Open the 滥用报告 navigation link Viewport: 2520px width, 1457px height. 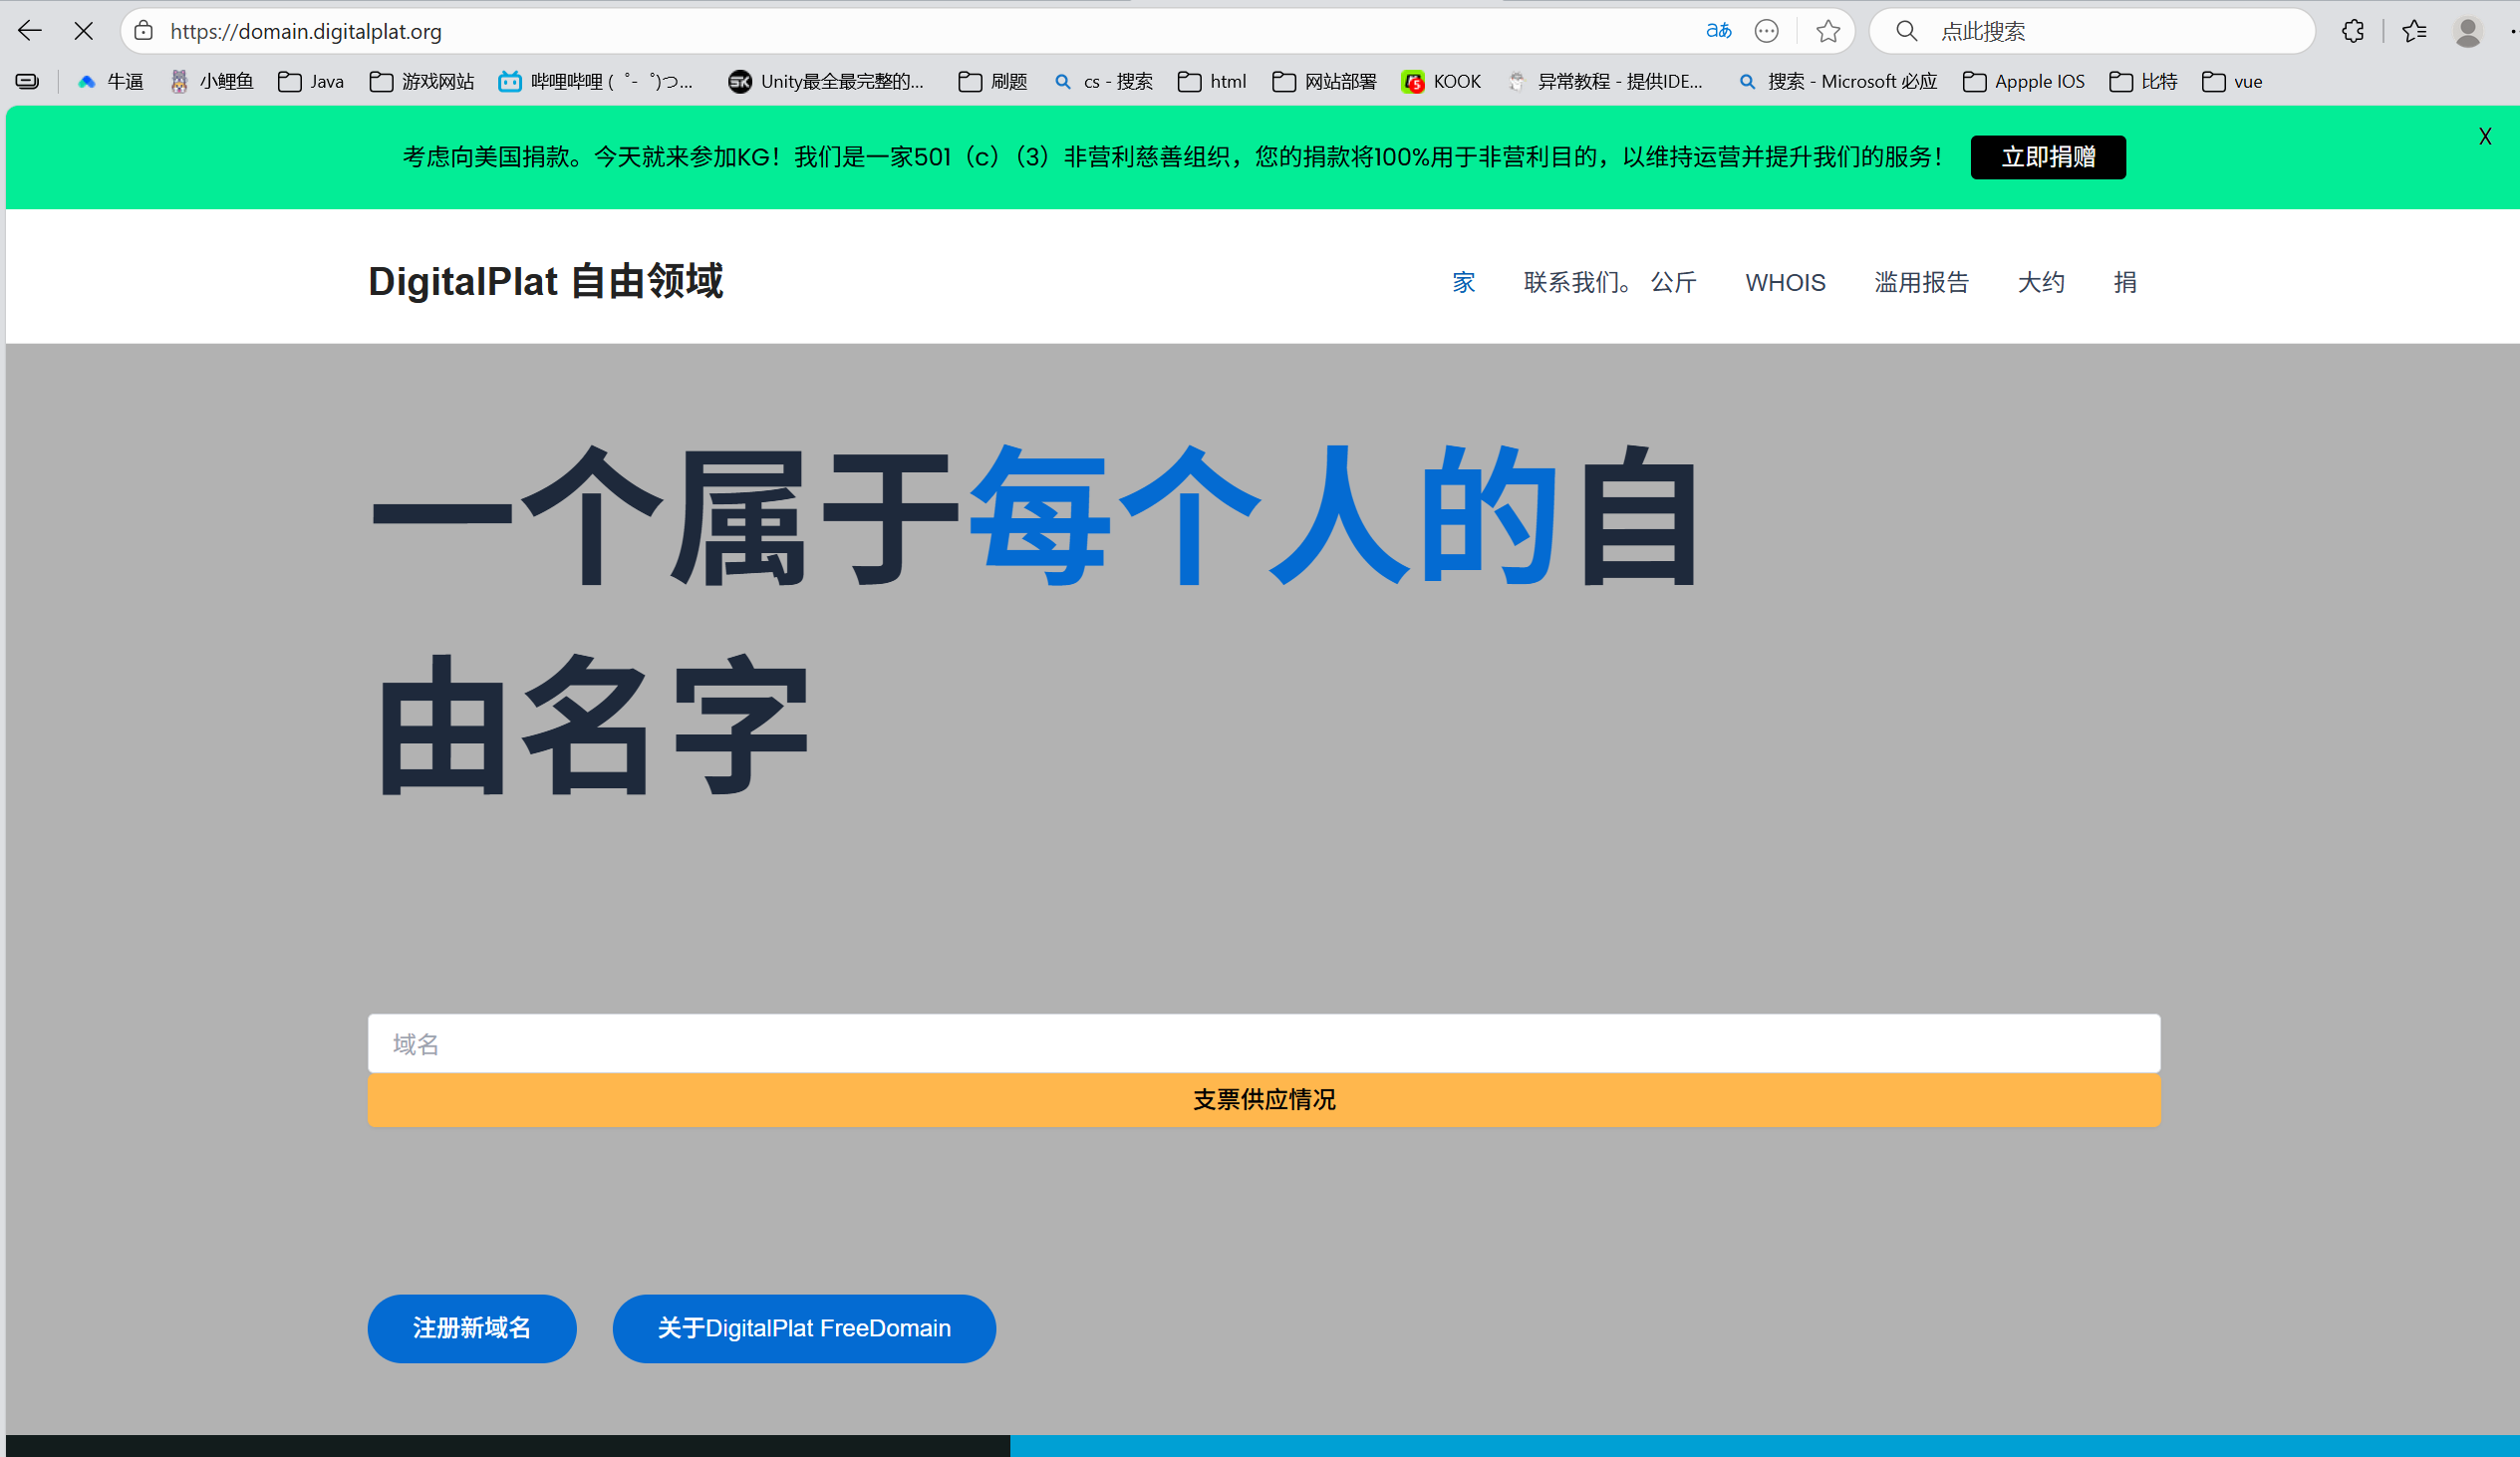1920,283
